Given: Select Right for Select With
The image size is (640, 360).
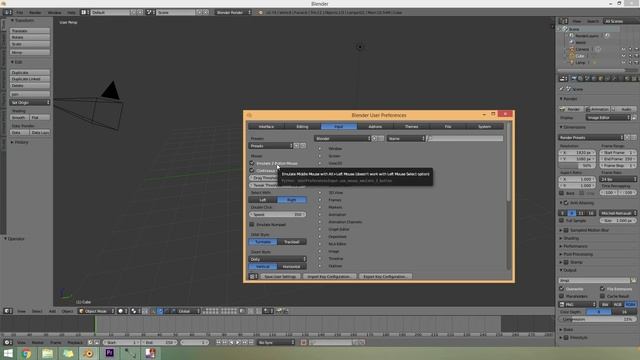Looking at the screenshot, I should 292,200.
